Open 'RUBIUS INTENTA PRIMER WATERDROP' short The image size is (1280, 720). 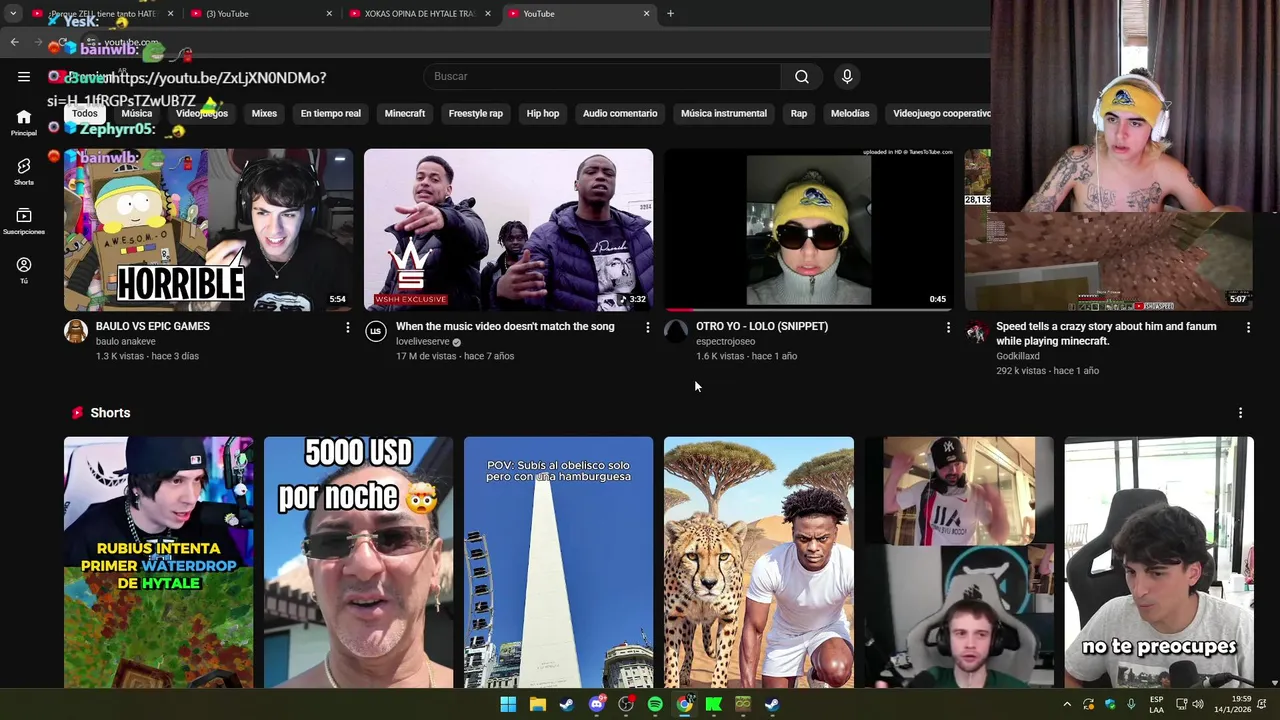pos(158,562)
